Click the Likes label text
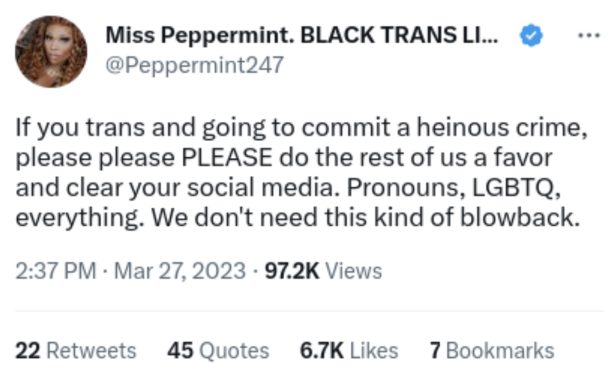The image size is (608, 379). click(374, 351)
